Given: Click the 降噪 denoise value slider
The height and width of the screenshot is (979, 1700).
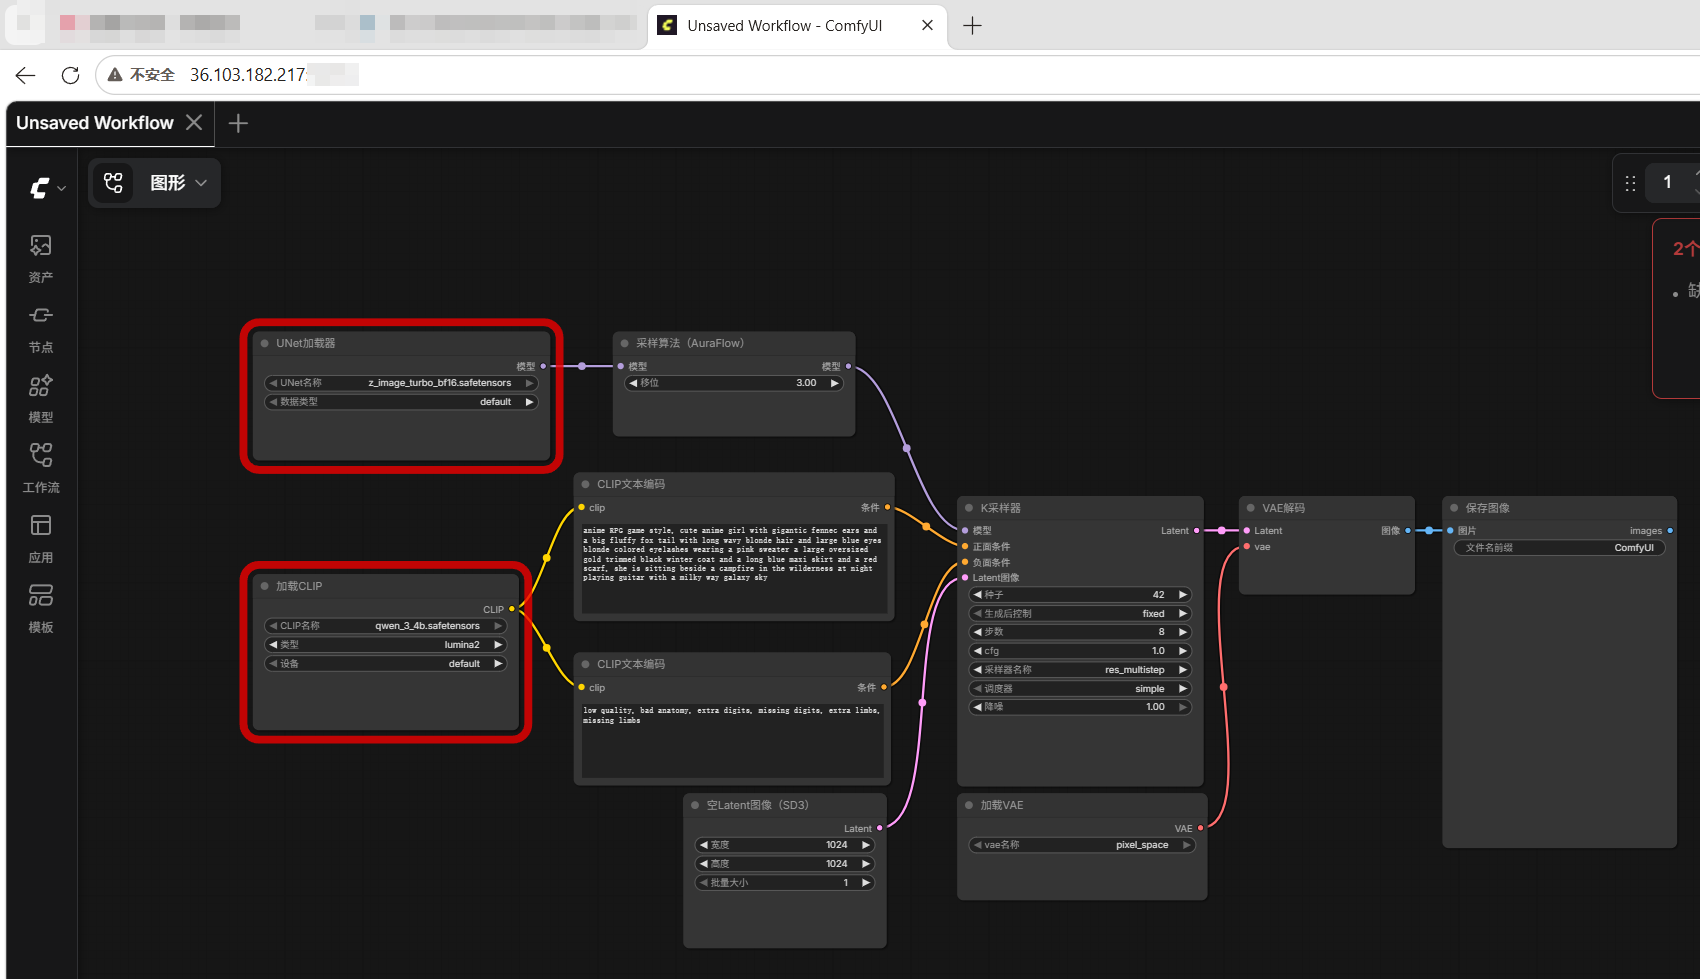Looking at the screenshot, I should coord(1080,707).
